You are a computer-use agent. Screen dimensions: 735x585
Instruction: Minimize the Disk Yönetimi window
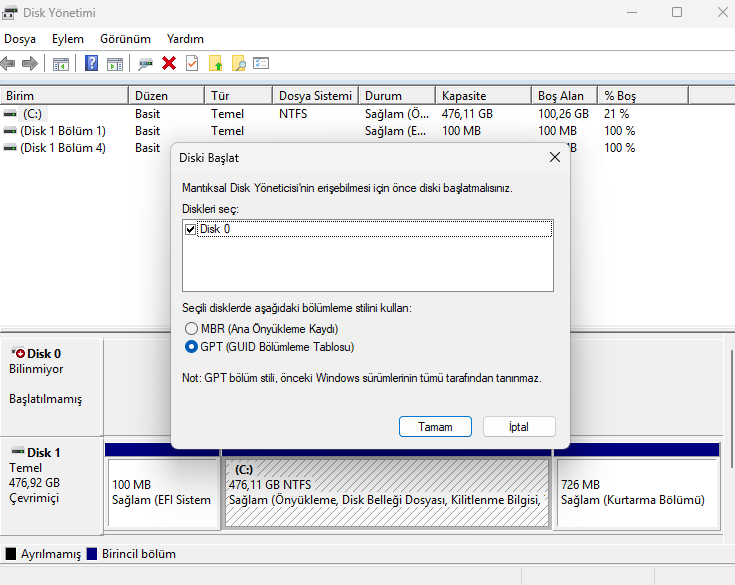pos(632,12)
